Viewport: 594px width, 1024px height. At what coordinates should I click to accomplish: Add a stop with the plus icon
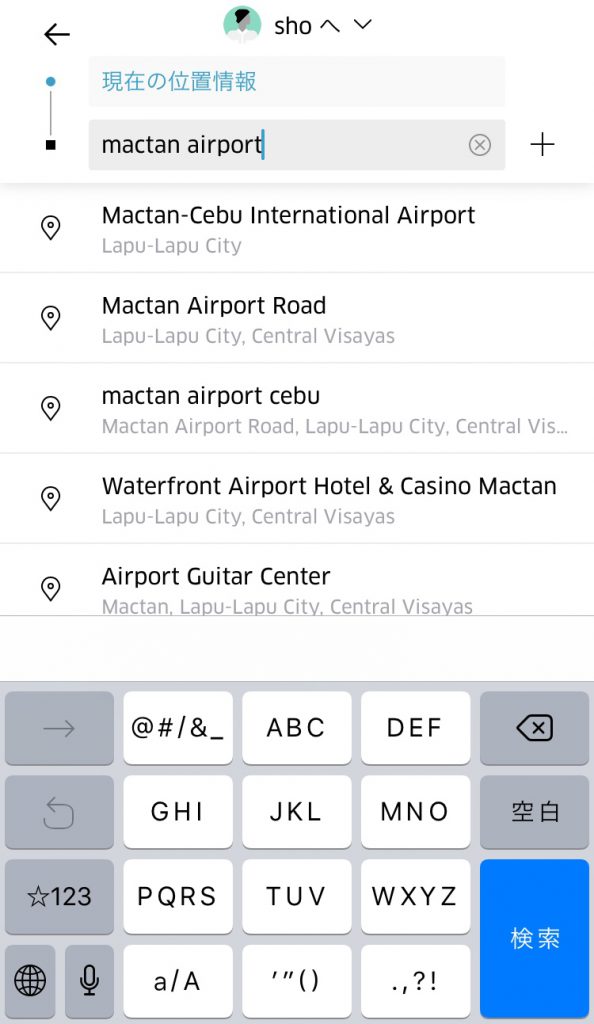(542, 144)
